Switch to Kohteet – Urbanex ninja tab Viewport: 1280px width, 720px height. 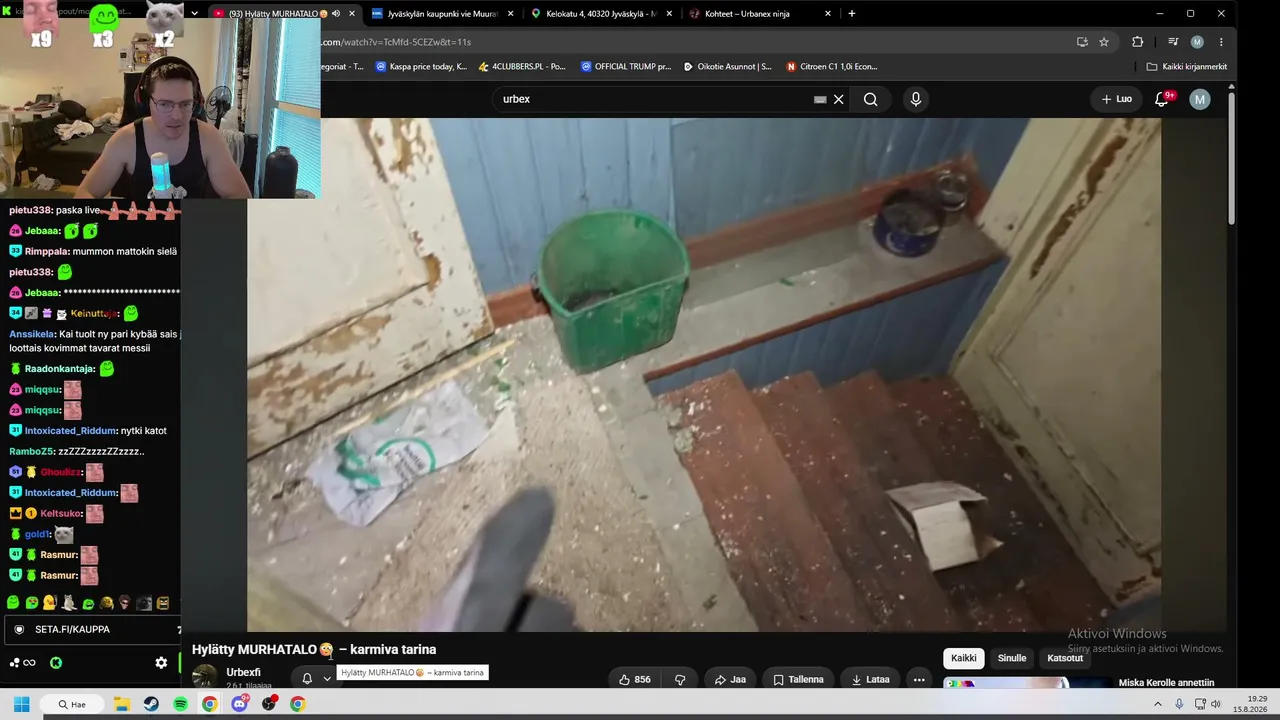pos(760,14)
